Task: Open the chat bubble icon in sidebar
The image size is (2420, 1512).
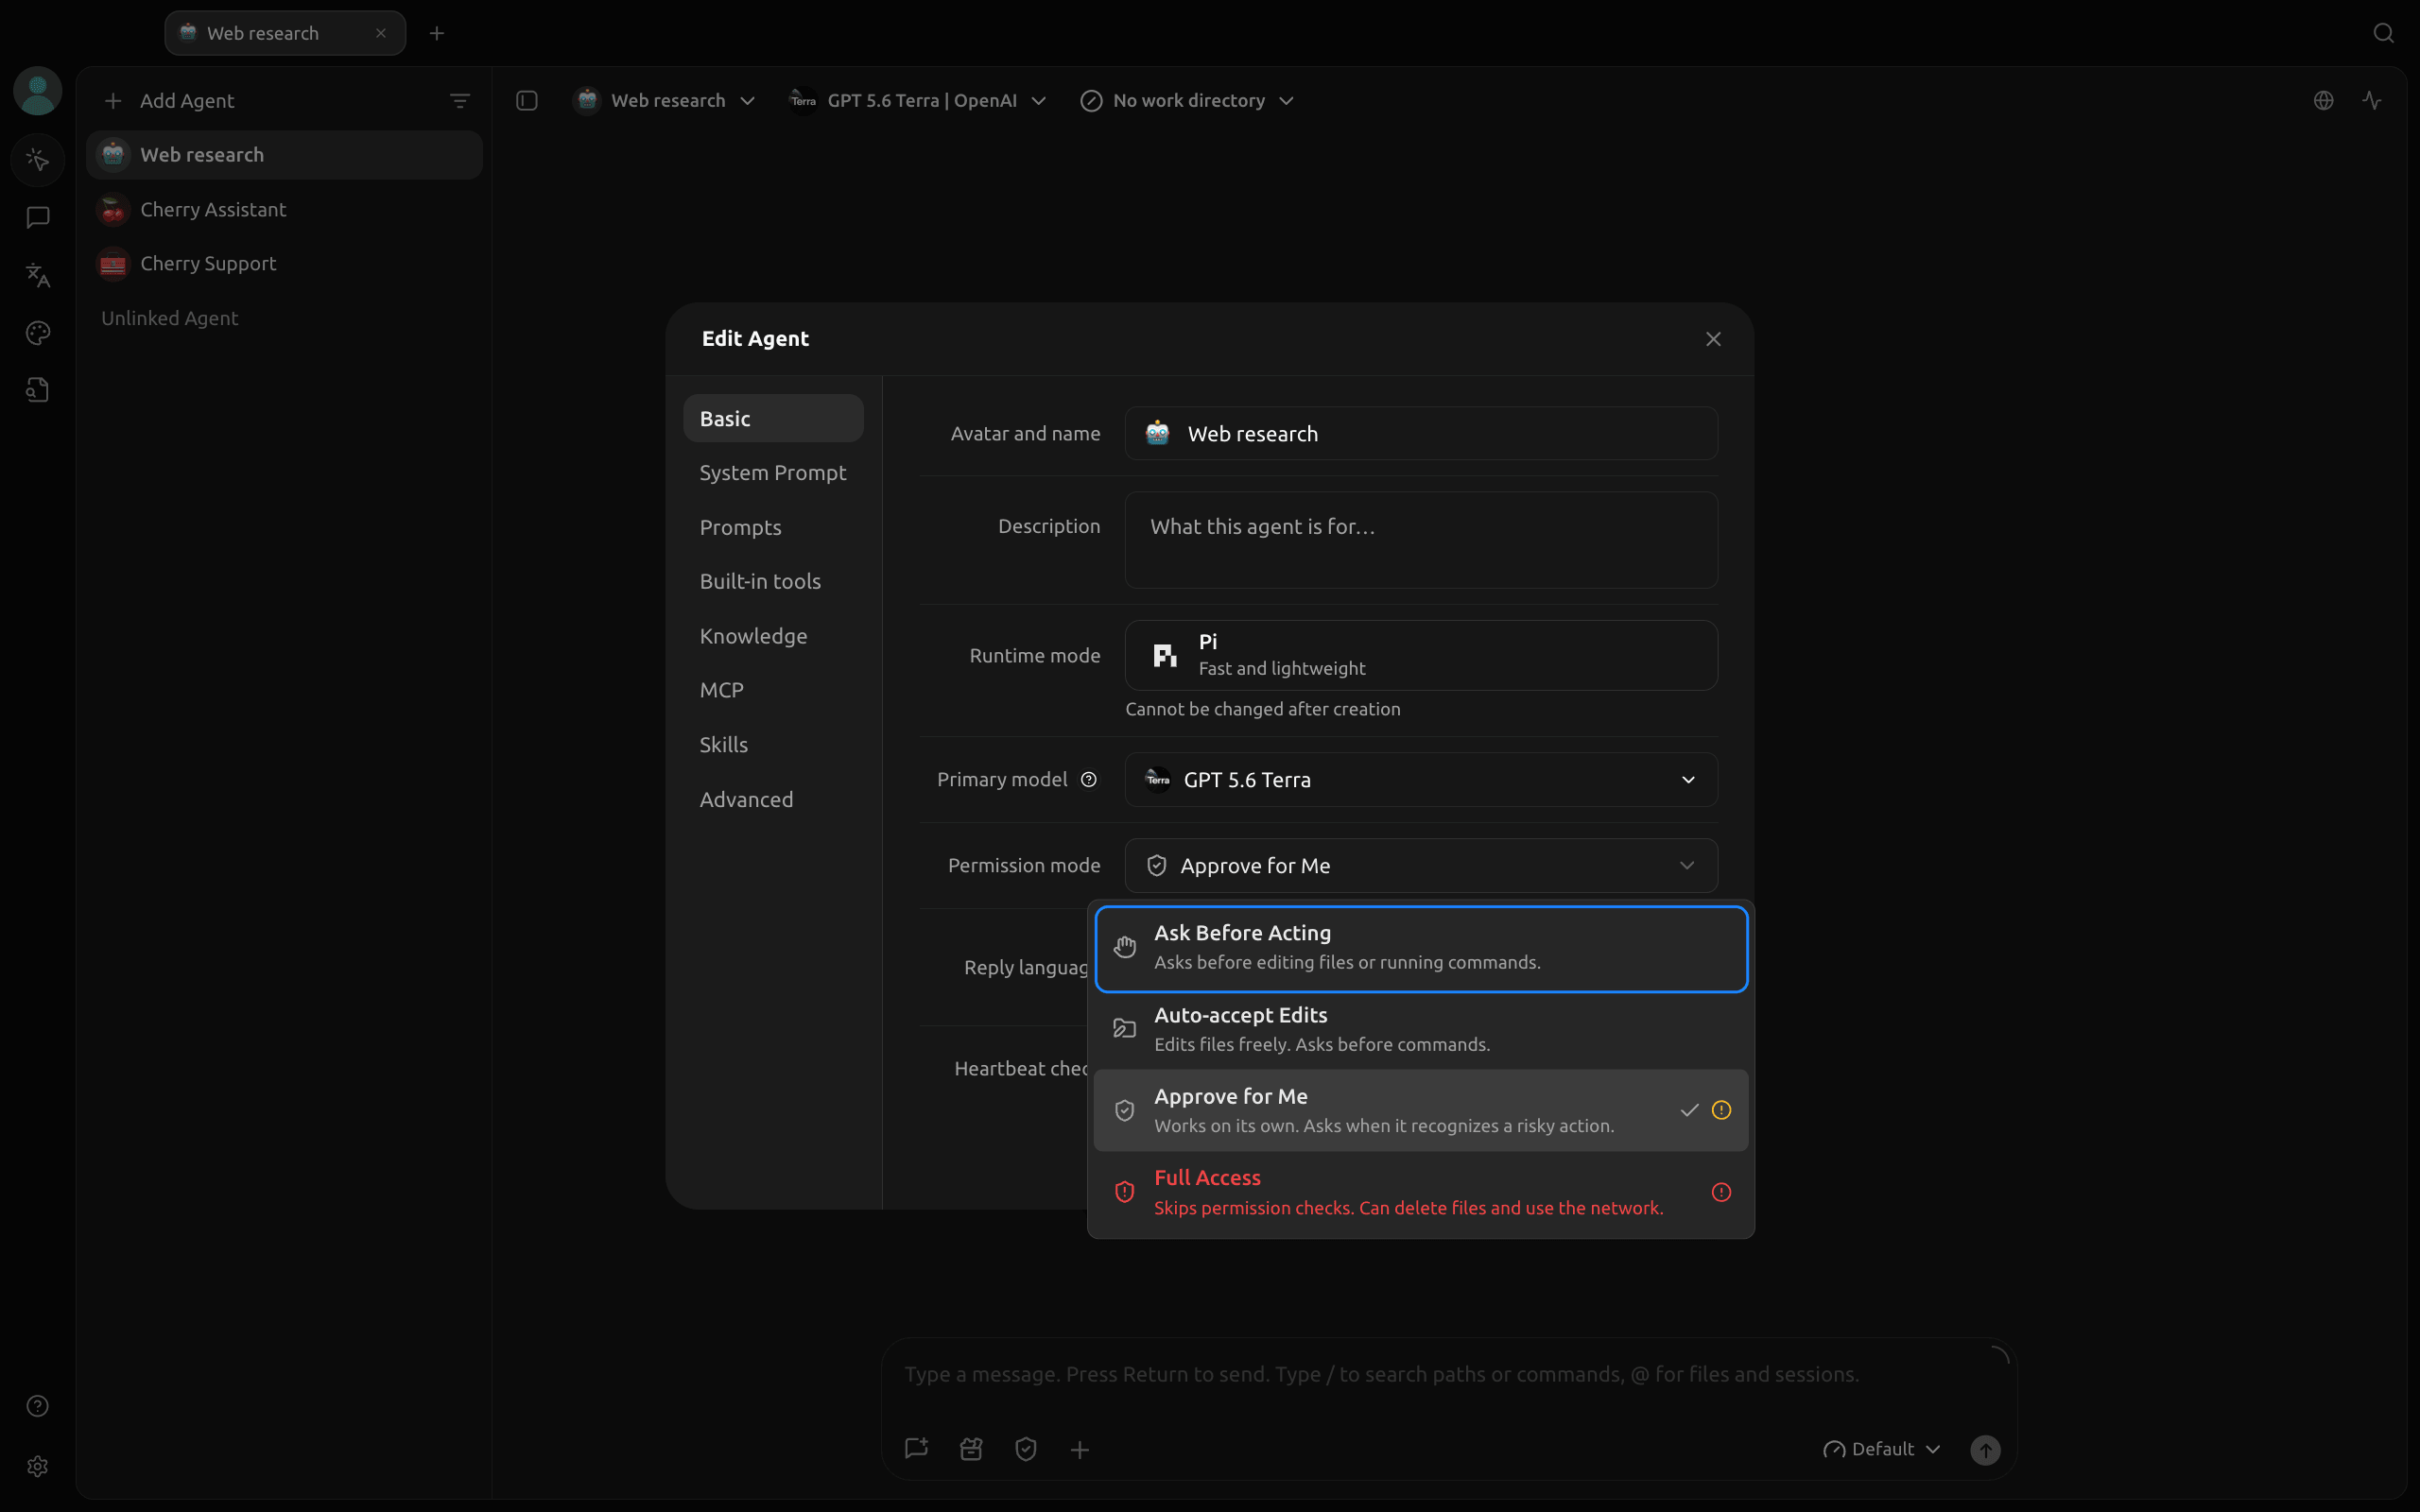Action: click(x=38, y=217)
